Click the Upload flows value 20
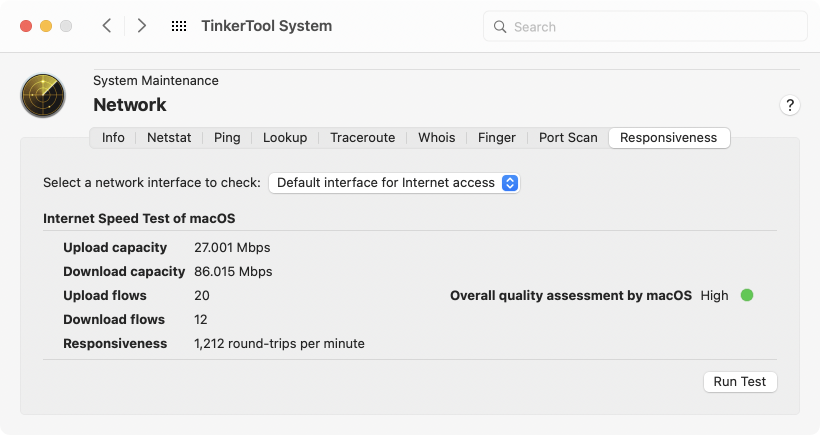The height and width of the screenshot is (435, 820). coord(202,295)
